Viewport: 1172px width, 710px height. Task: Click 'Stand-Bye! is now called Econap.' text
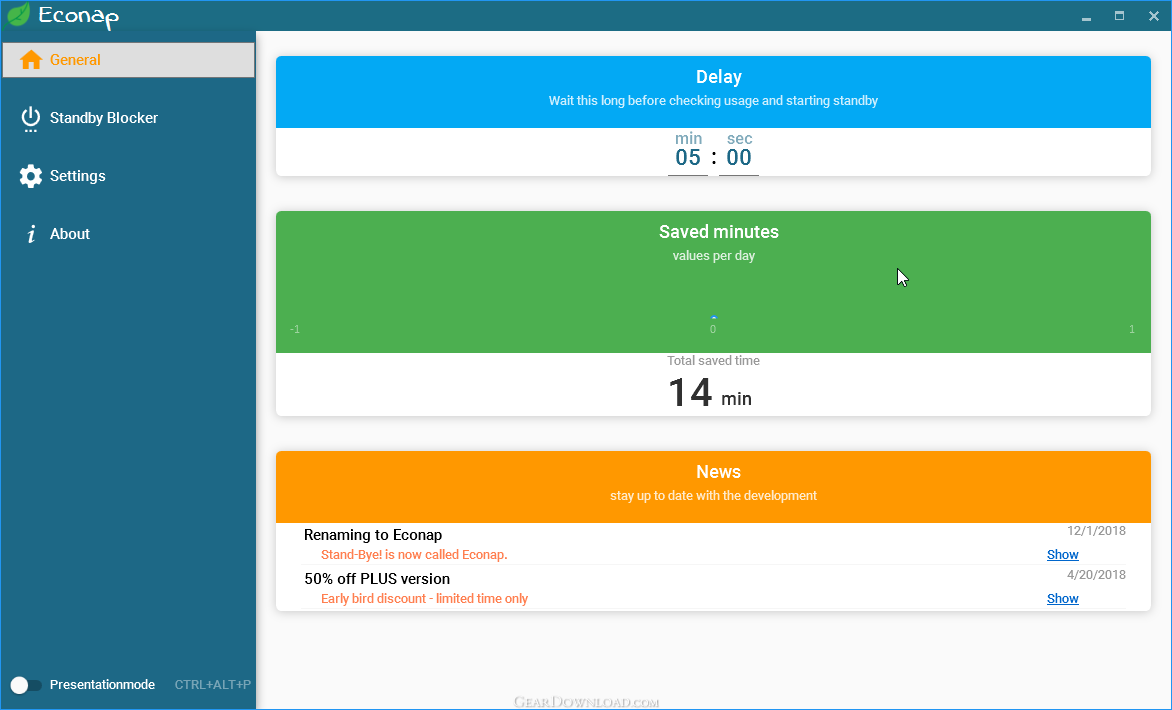tap(414, 555)
